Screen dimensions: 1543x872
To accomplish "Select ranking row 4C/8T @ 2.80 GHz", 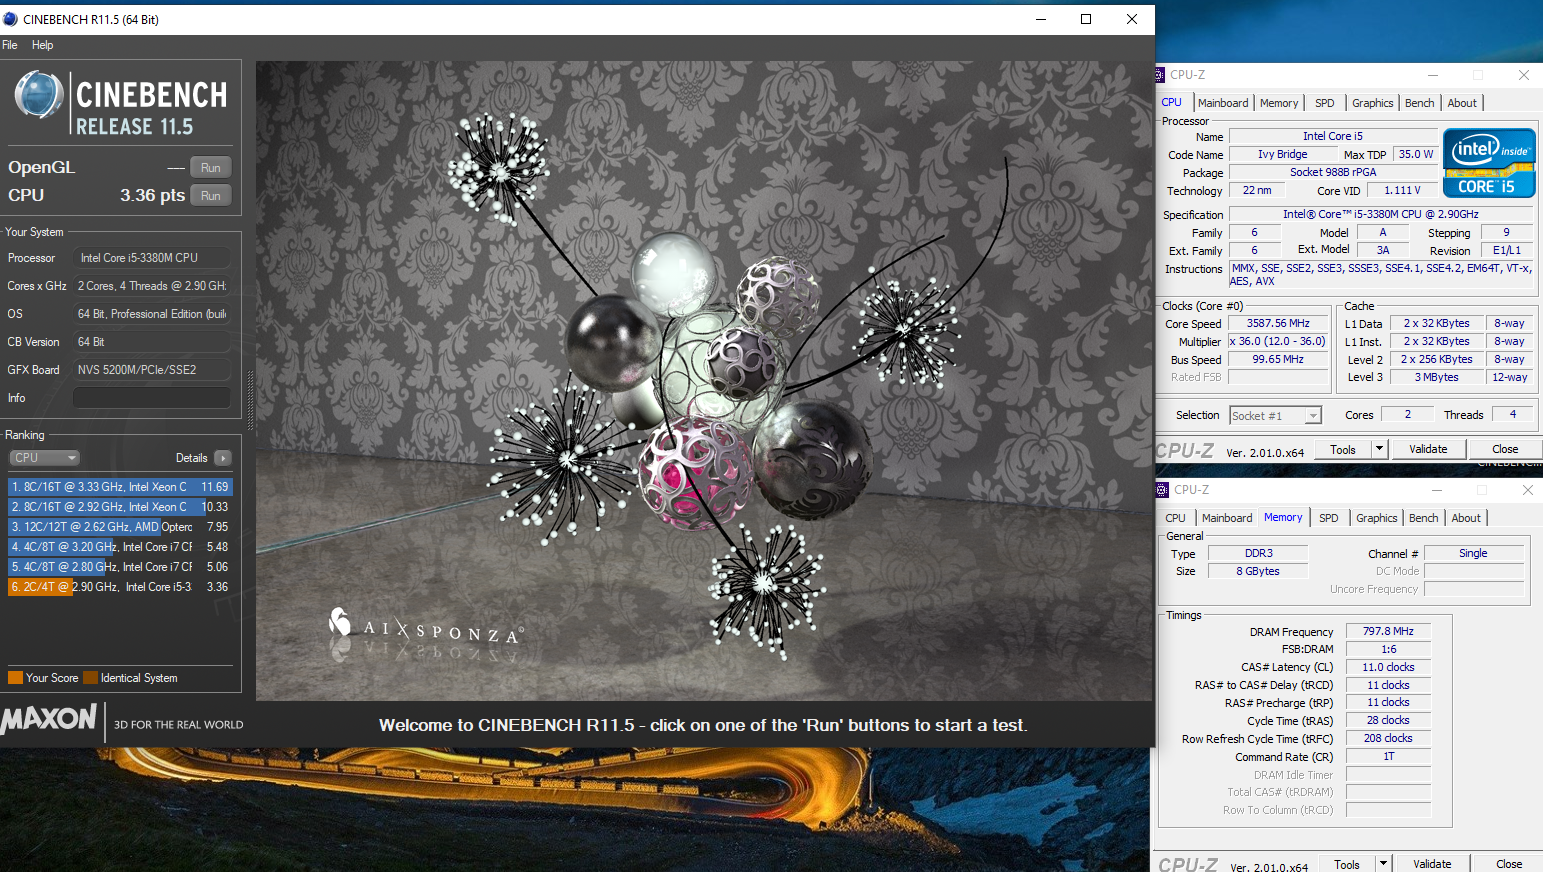I will [x=120, y=567].
